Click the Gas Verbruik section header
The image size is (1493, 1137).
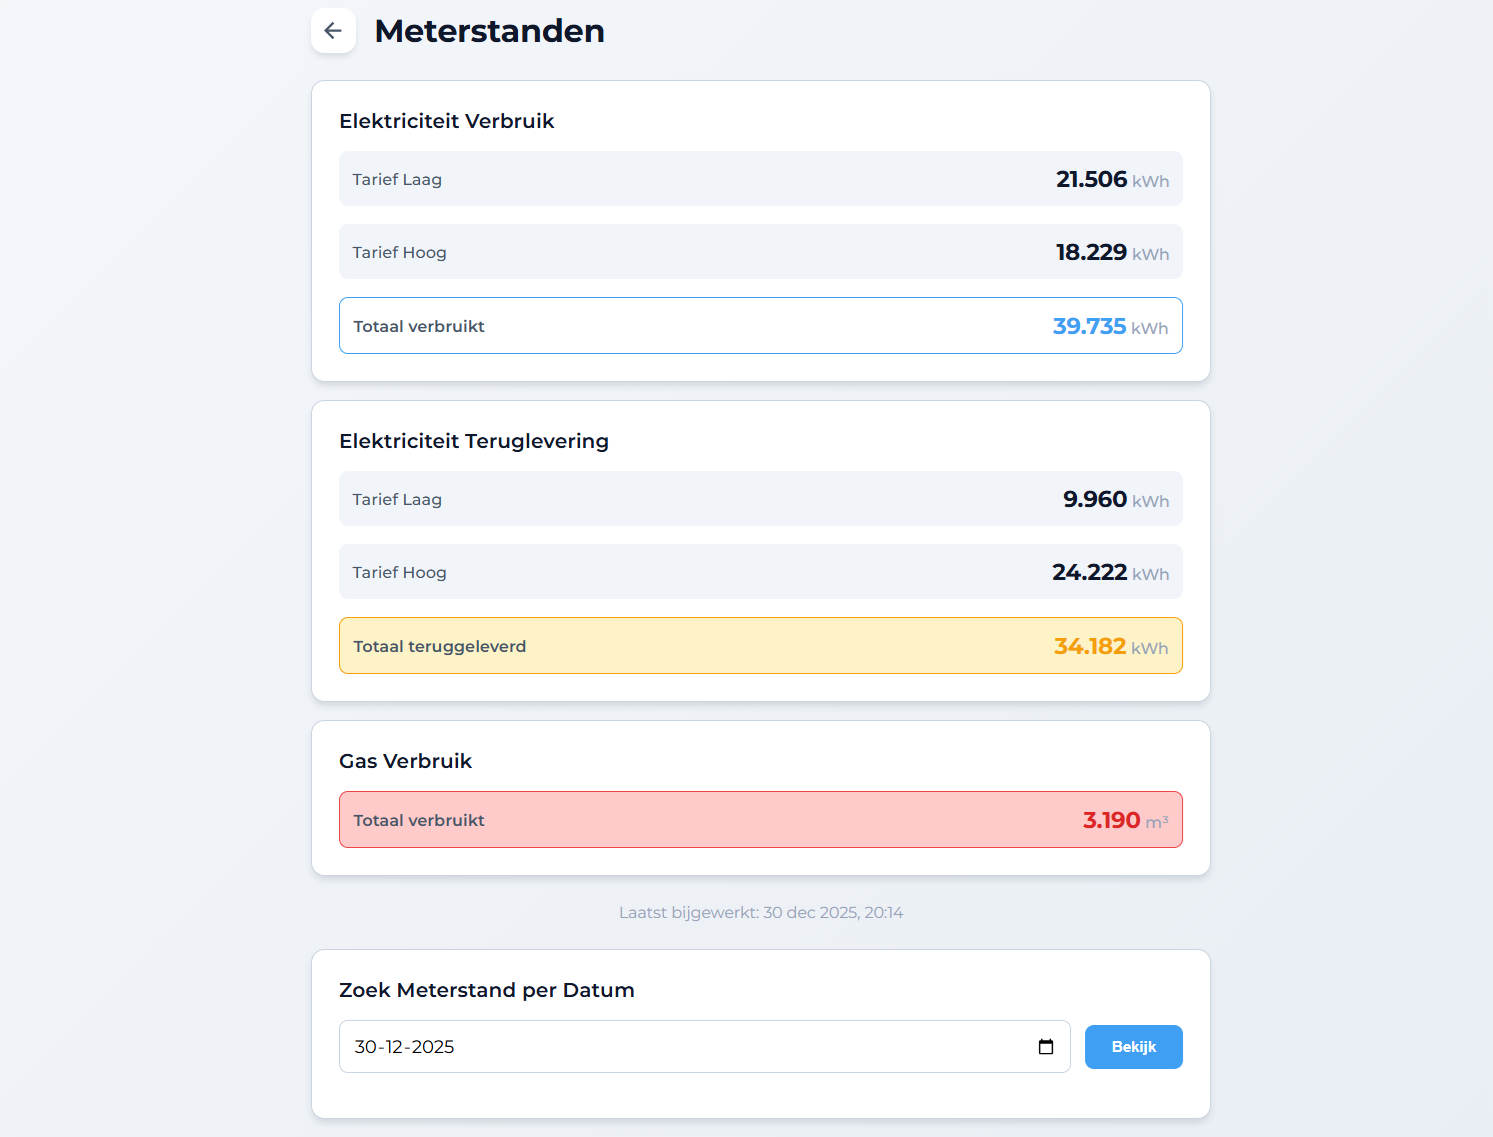[405, 760]
